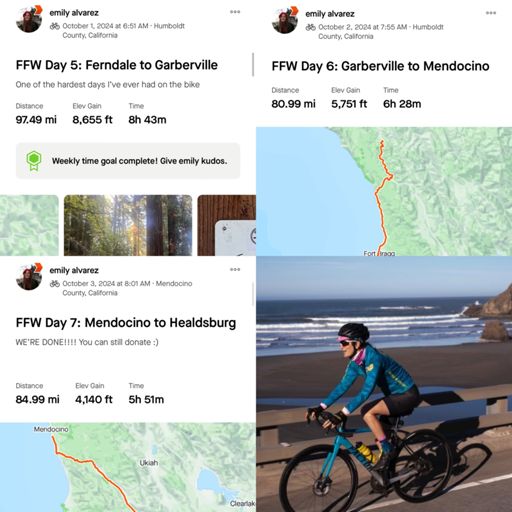Open the redwood forest photo thumbnail
Screen dimensions: 512x512
(128, 225)
